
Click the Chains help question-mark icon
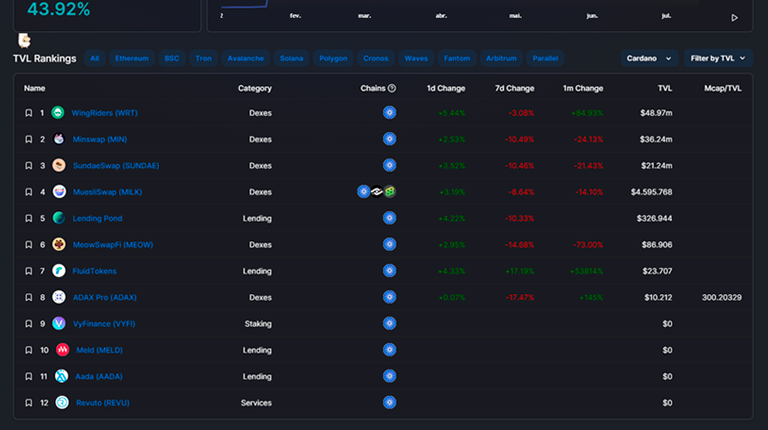tap(392, 88)
